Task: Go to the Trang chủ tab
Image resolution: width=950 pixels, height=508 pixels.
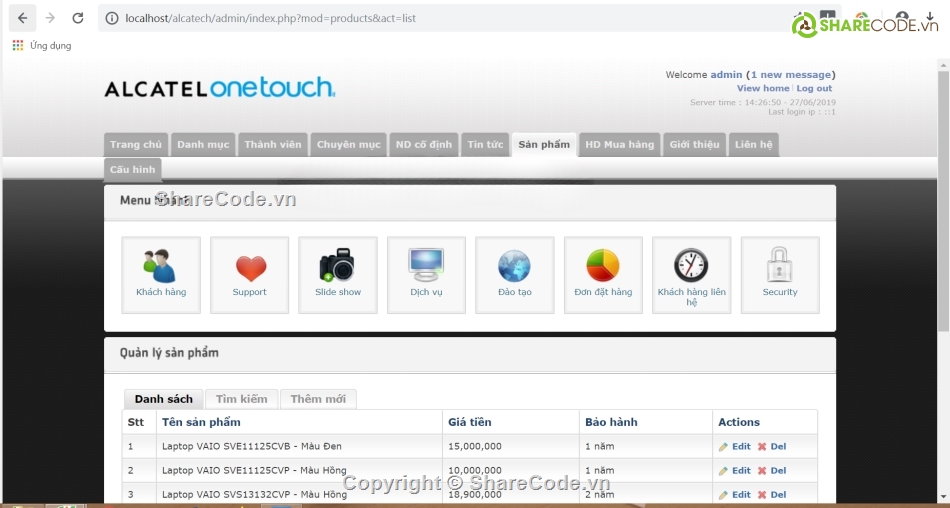Action: coord(136,144)
